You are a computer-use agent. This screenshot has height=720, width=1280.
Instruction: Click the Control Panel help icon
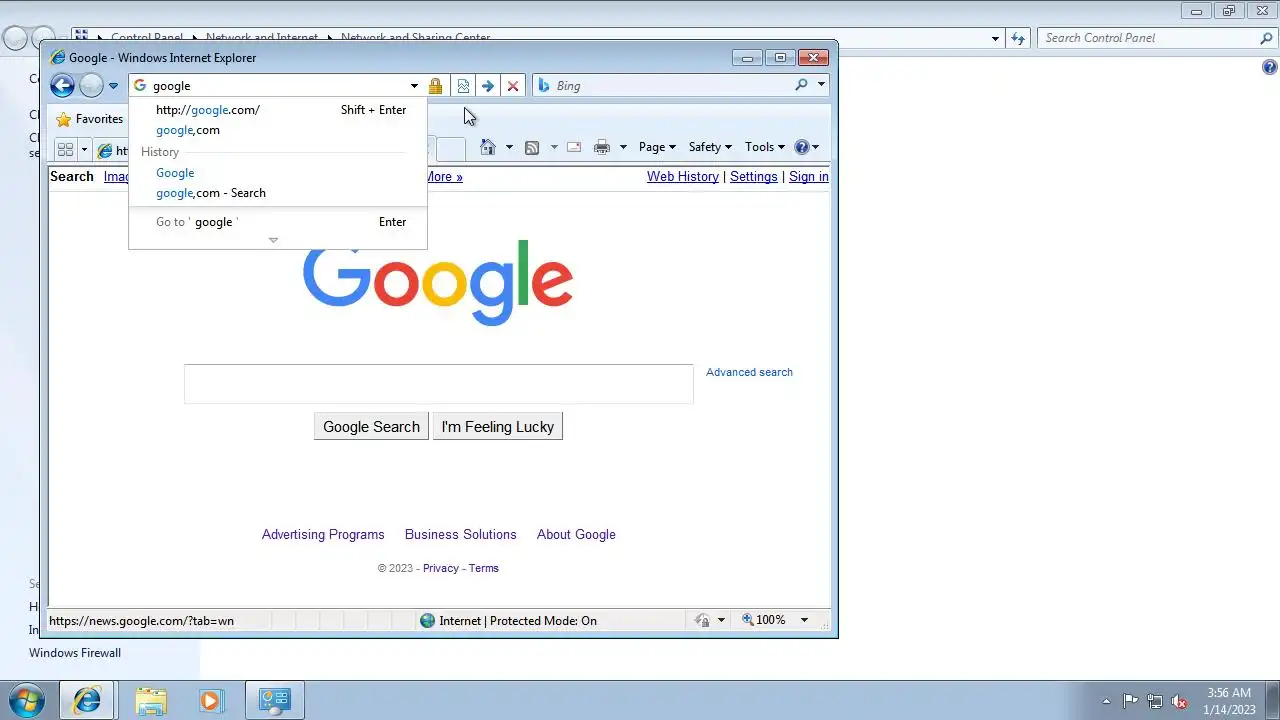1270,68
